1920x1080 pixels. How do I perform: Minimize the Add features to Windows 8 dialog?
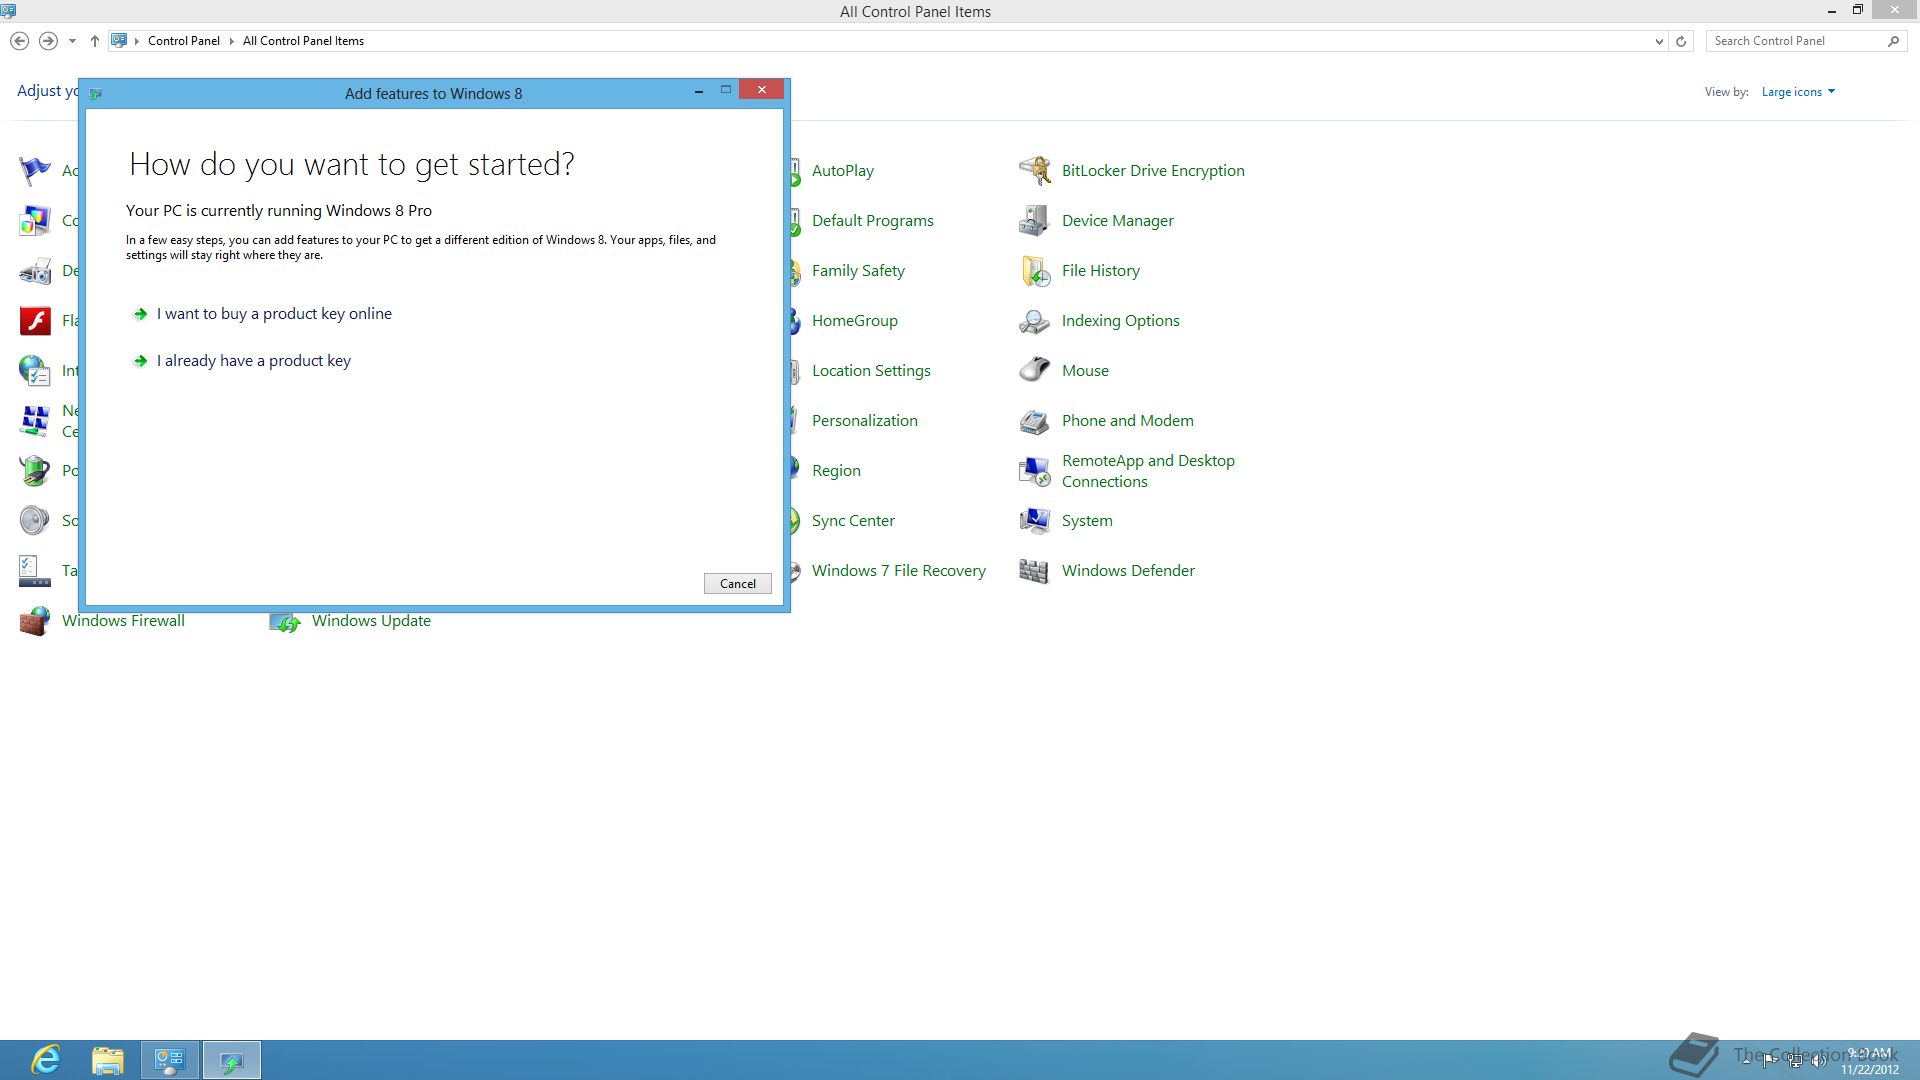coord(699,91)
